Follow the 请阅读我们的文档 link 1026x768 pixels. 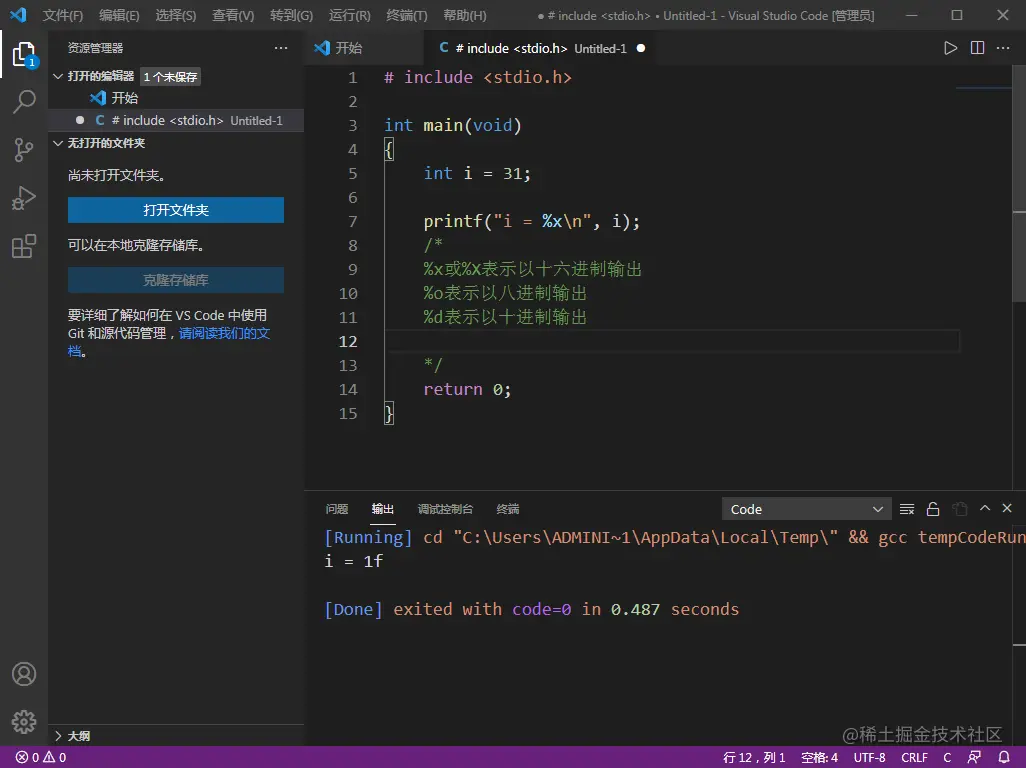pyautogui.click(x=224, y=334)
